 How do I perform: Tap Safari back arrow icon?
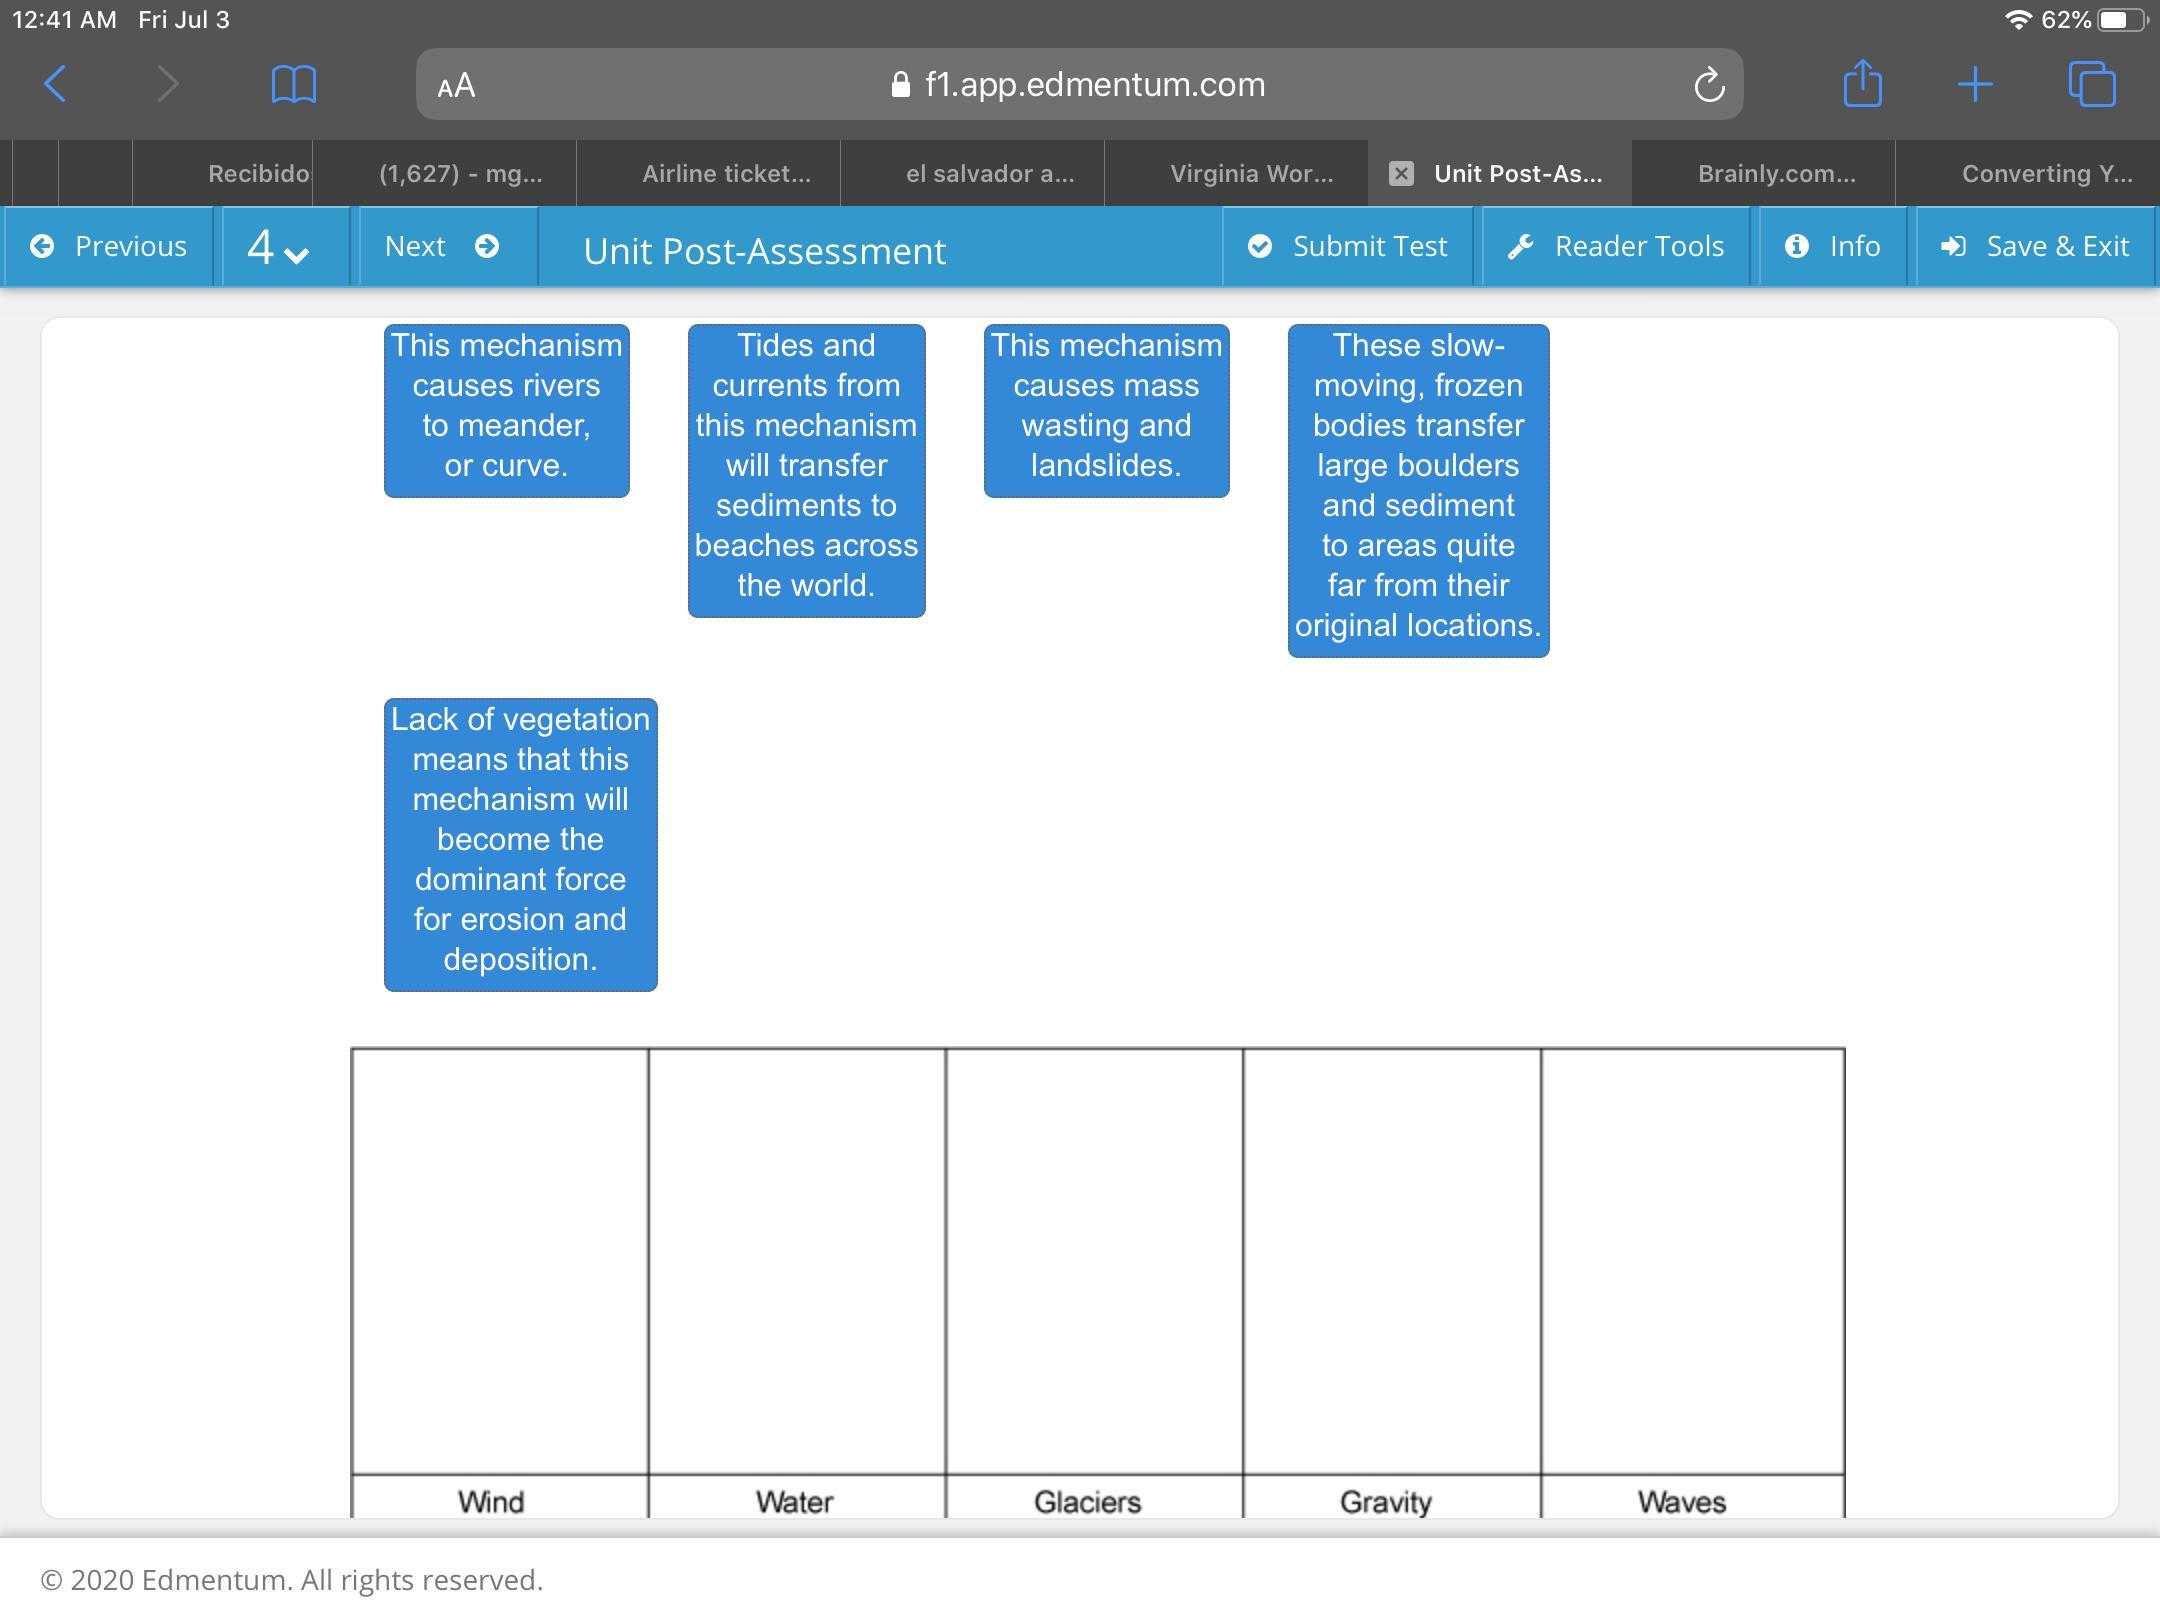[x=56, y=84]
